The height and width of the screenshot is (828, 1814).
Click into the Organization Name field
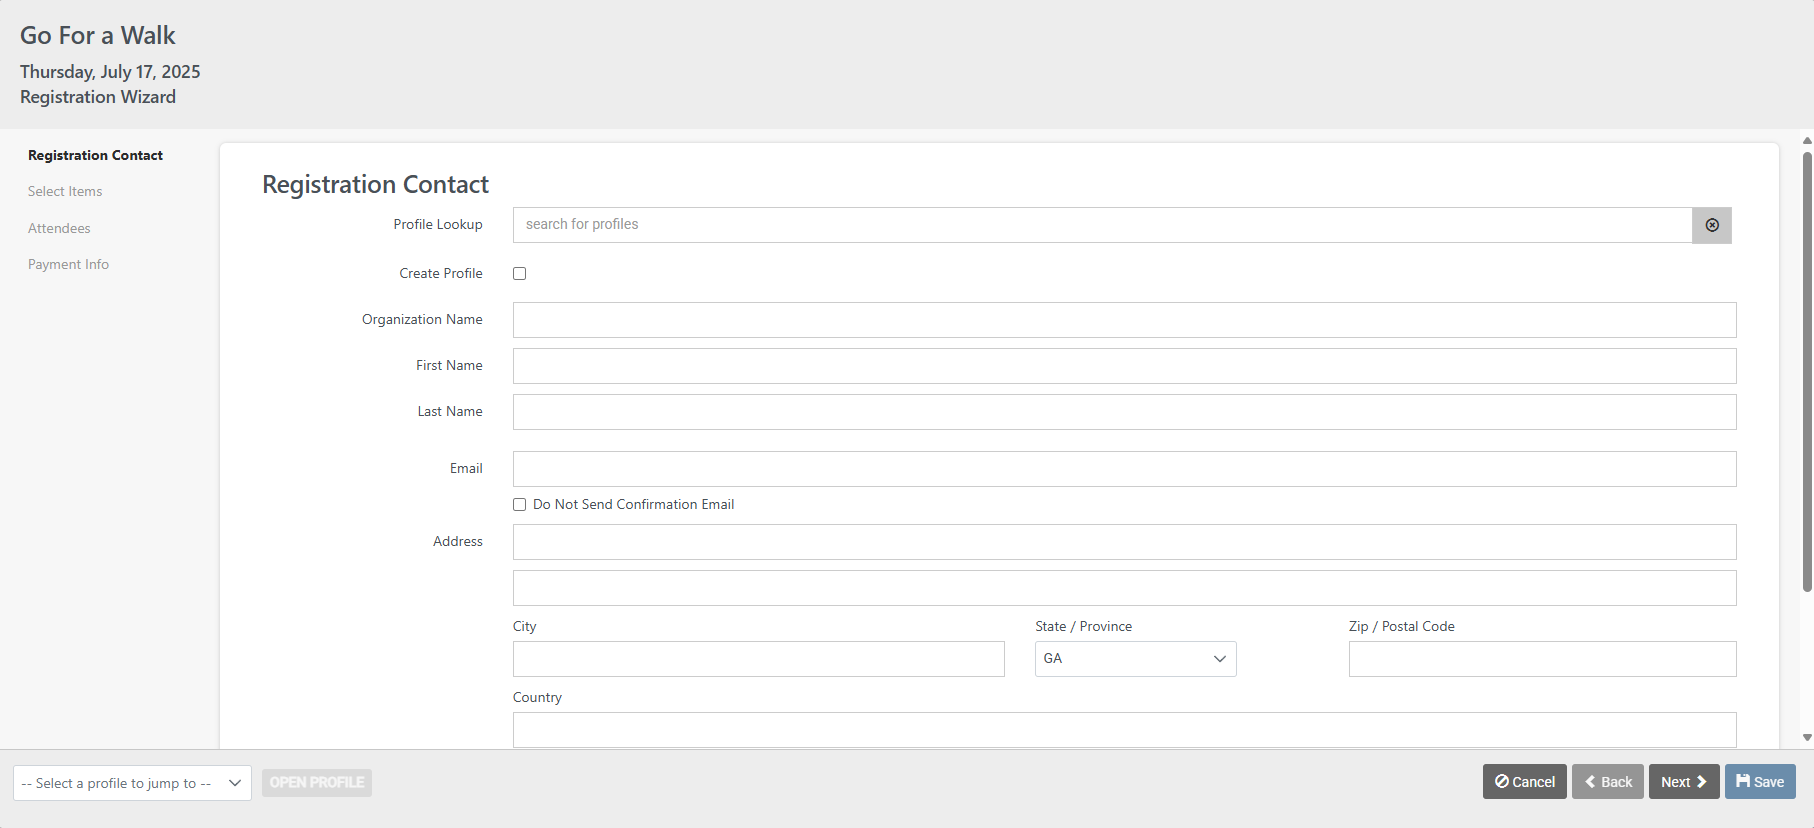pos(1125,320)
